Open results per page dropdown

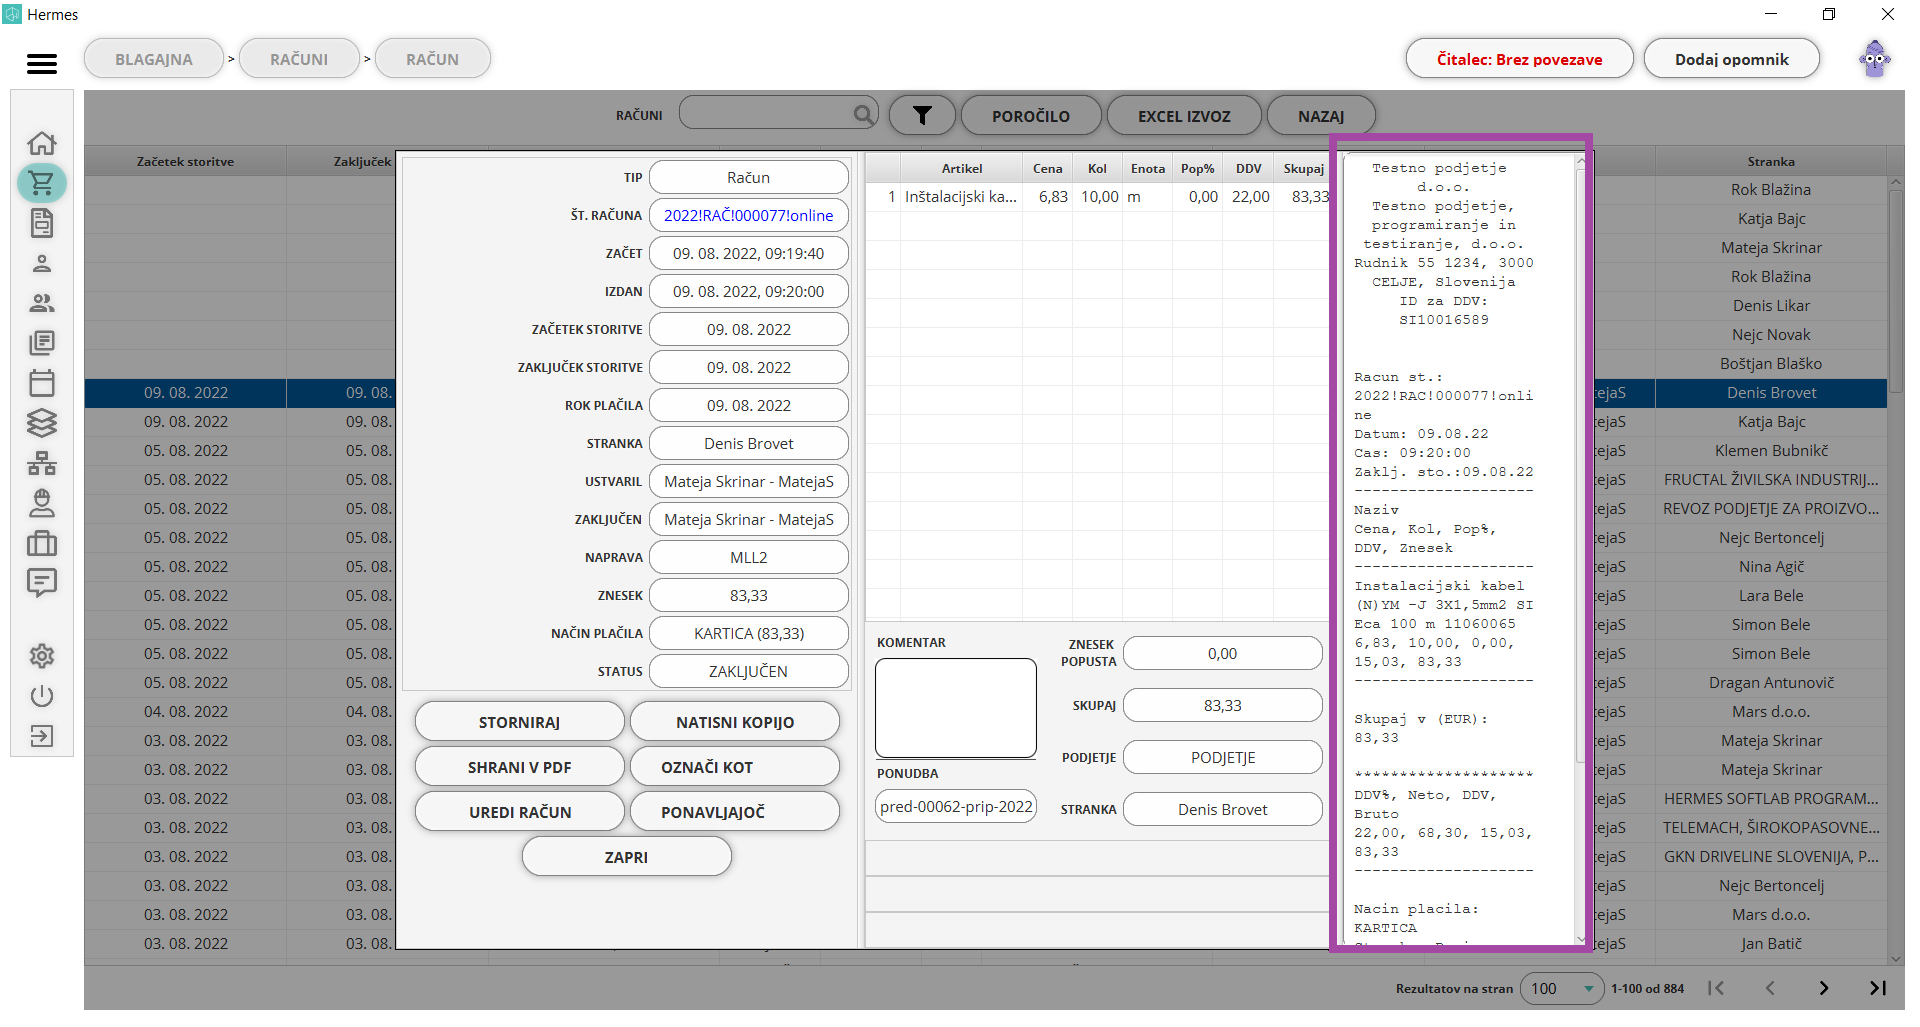click(x=1562, y=988)
